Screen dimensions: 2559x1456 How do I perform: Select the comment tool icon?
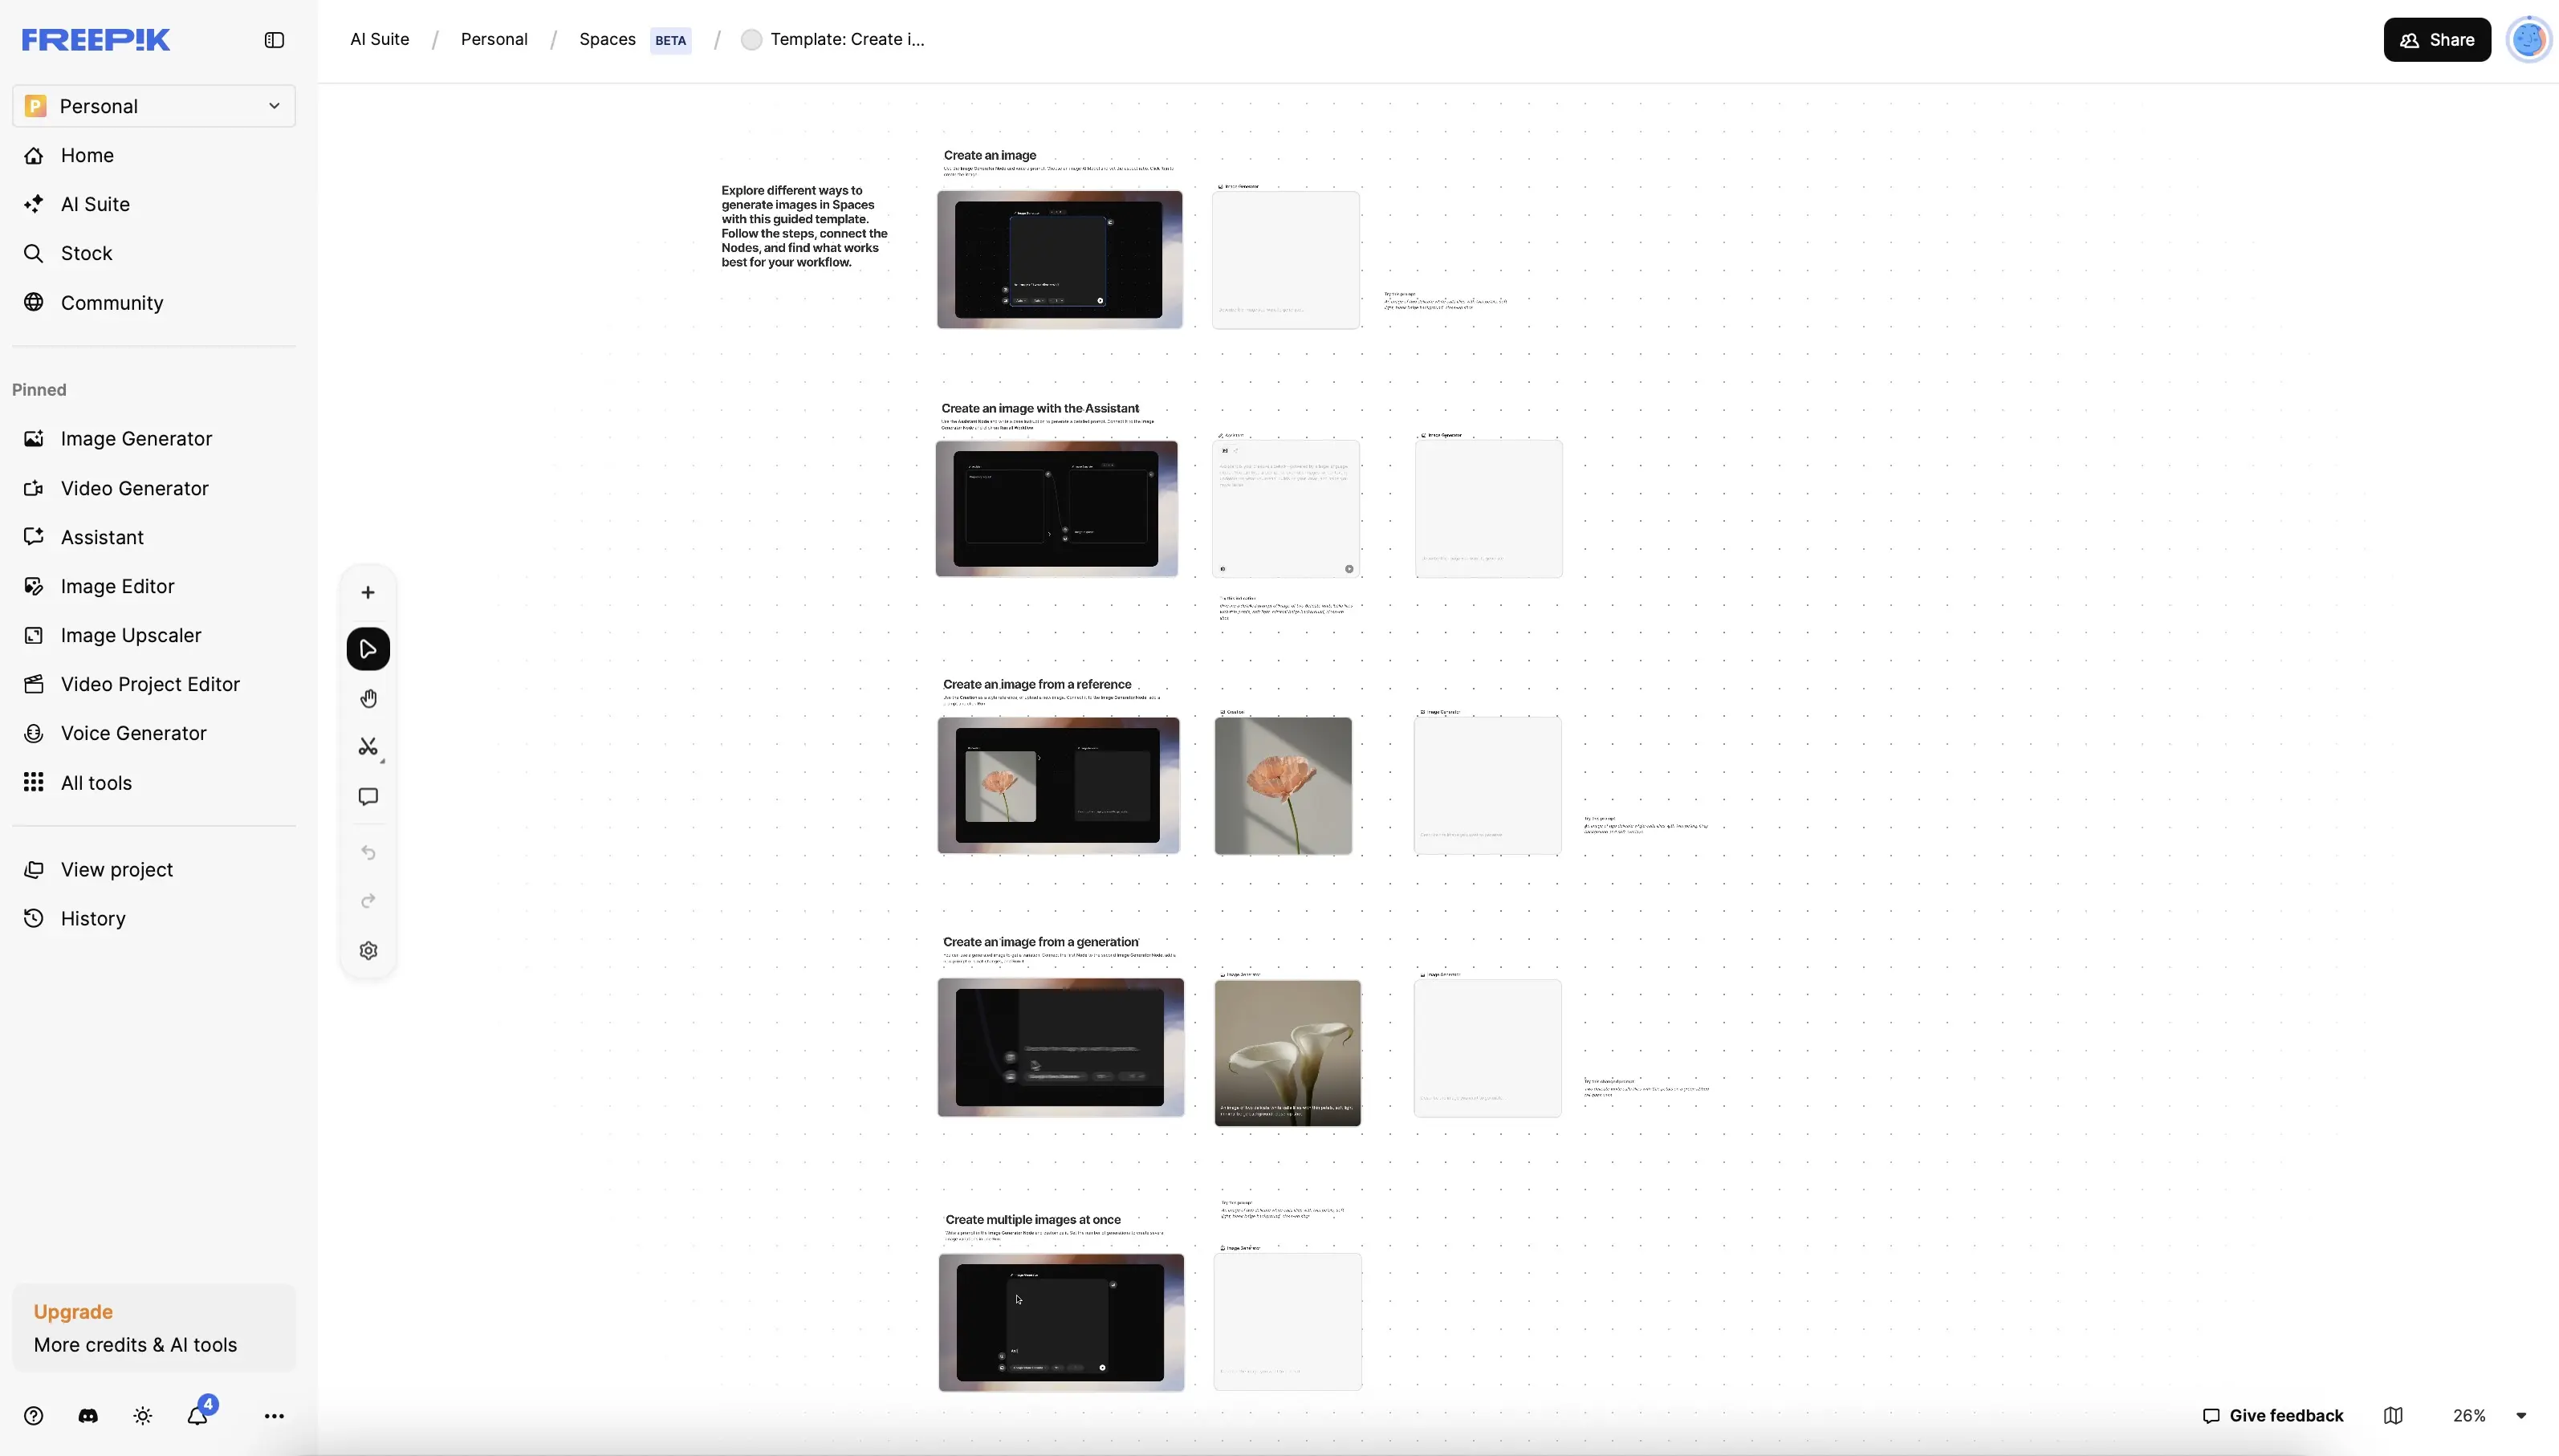point(368,797)
